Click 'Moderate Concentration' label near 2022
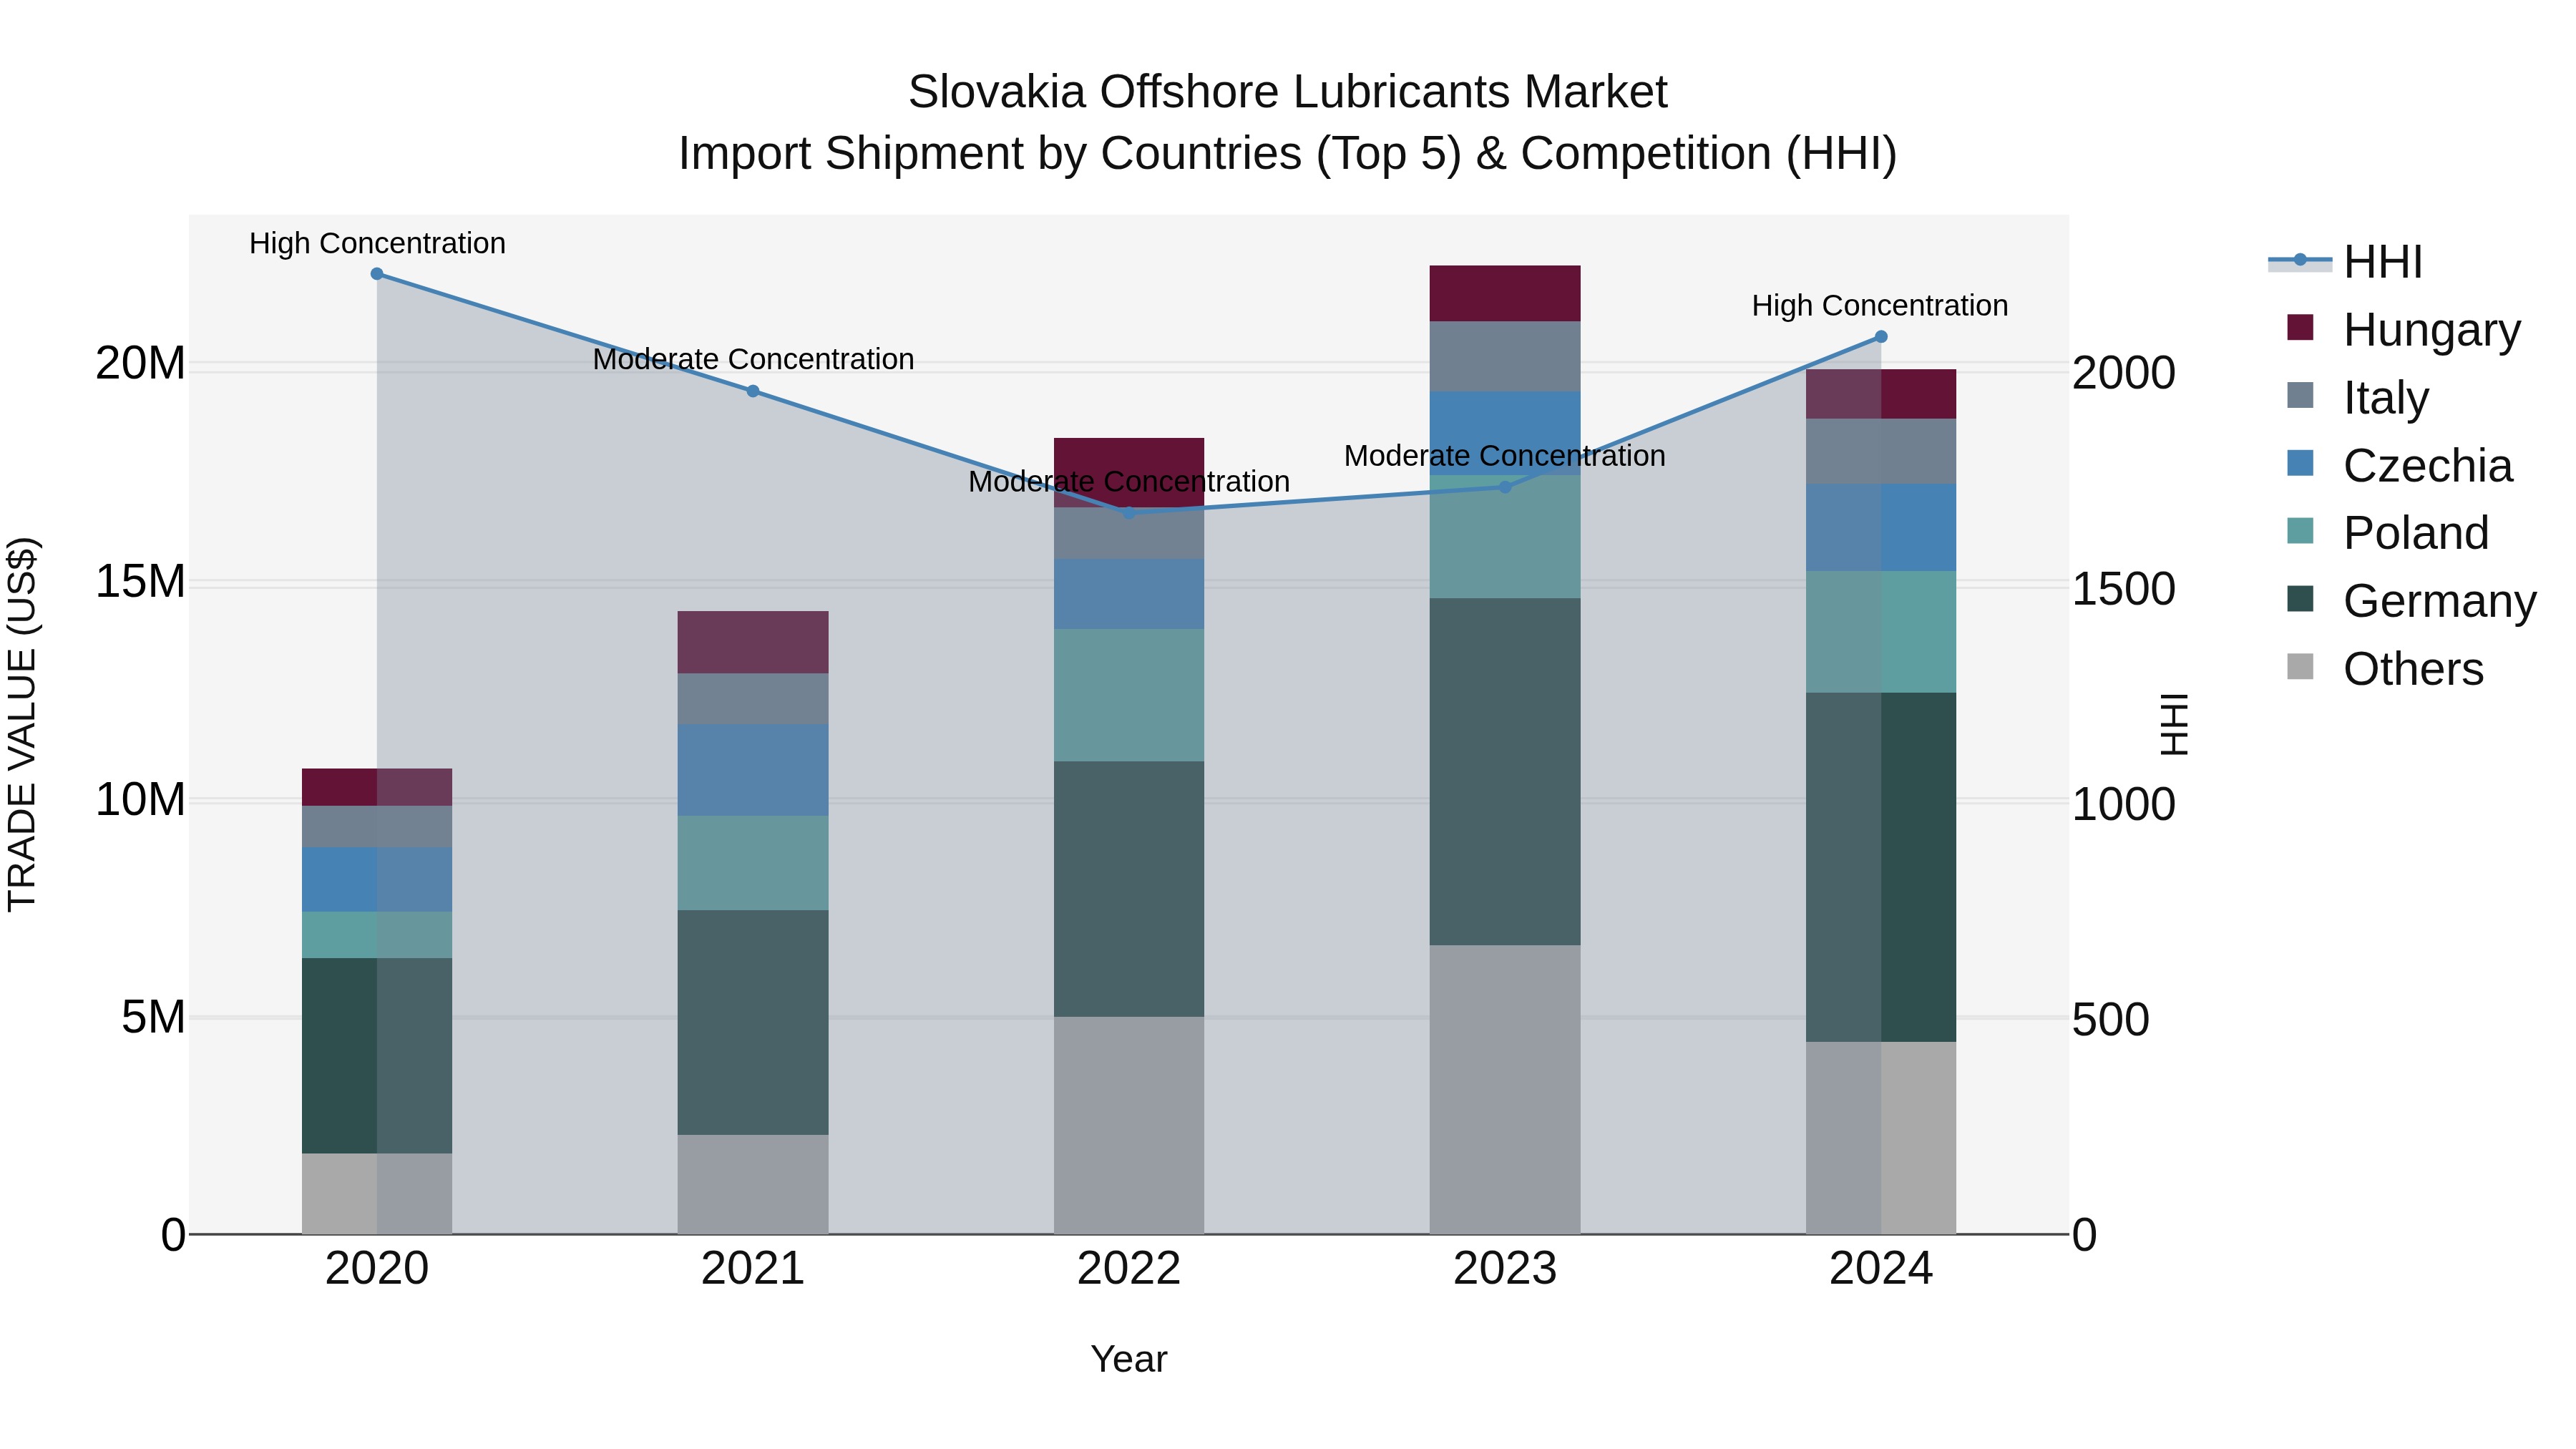 pos(1129,481)
